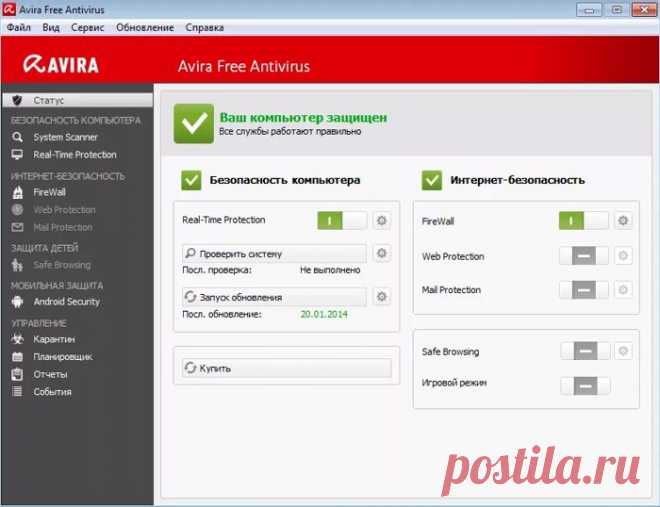This screenshot has height=507, width=660.
Task: Click the Не выполнено scan status
Action: 330,270
